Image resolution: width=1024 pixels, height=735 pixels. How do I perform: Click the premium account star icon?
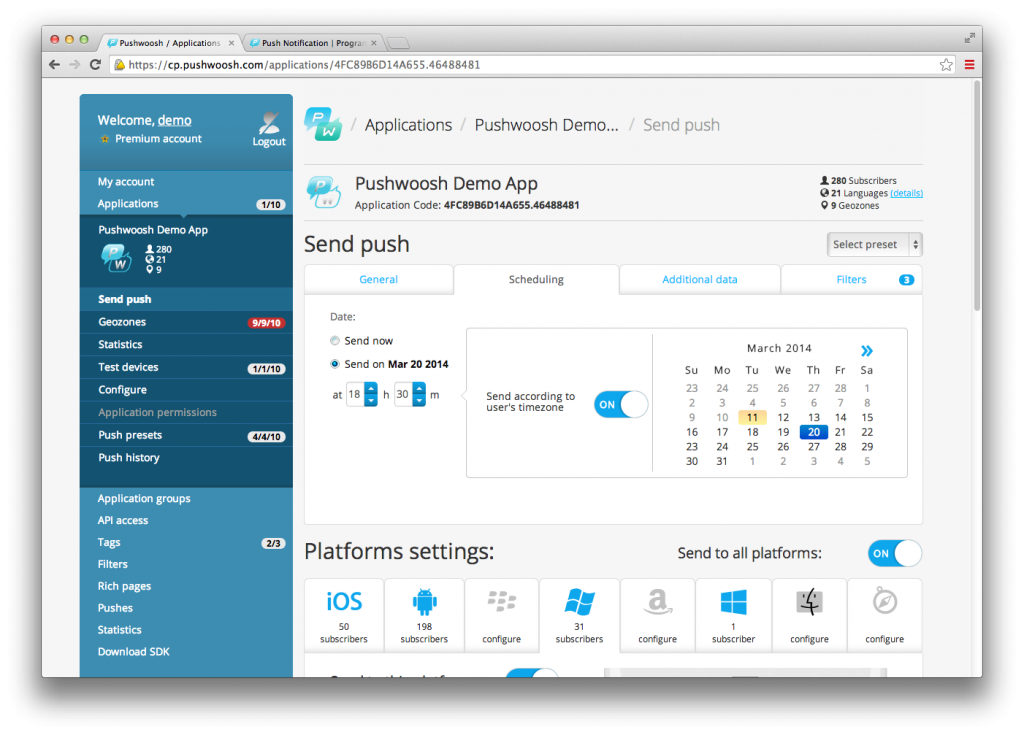coord(104,139)
